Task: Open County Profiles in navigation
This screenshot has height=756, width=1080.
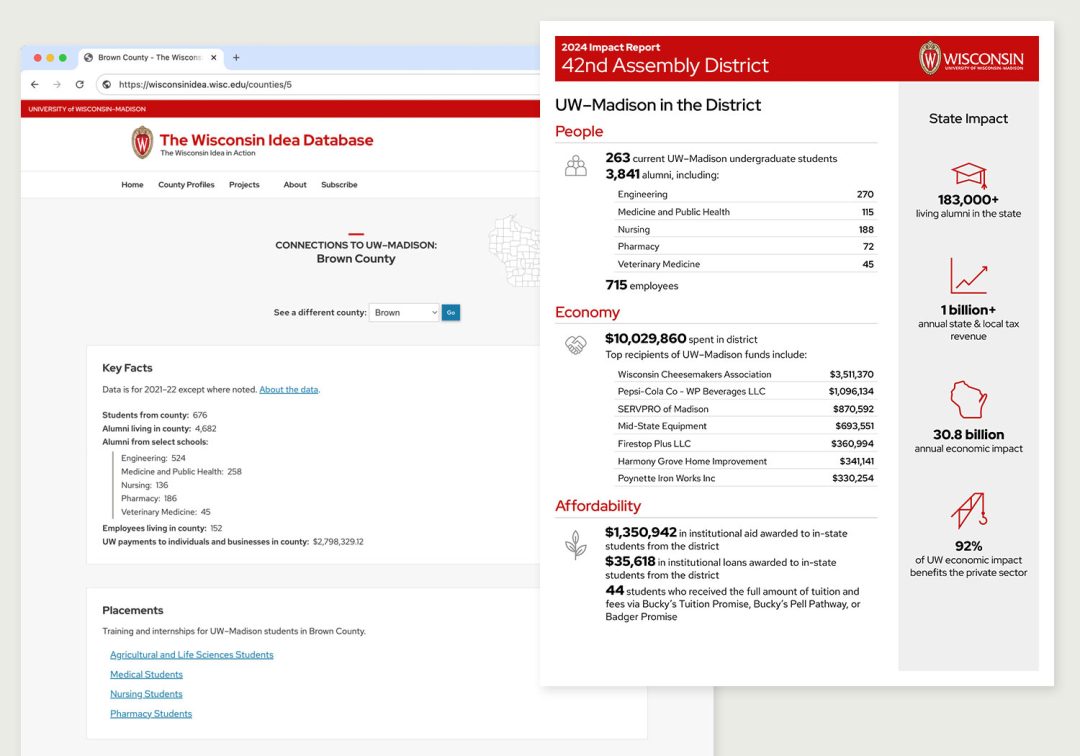Action: 186,185
